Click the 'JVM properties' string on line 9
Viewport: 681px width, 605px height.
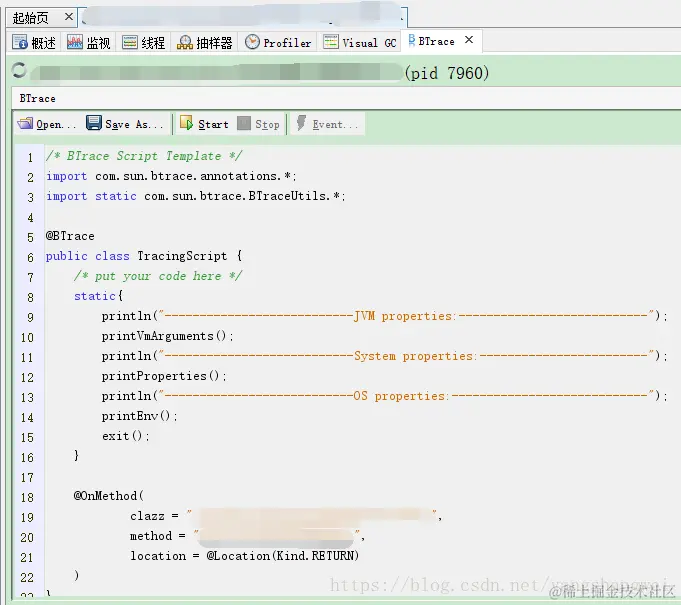click(405, 316)
